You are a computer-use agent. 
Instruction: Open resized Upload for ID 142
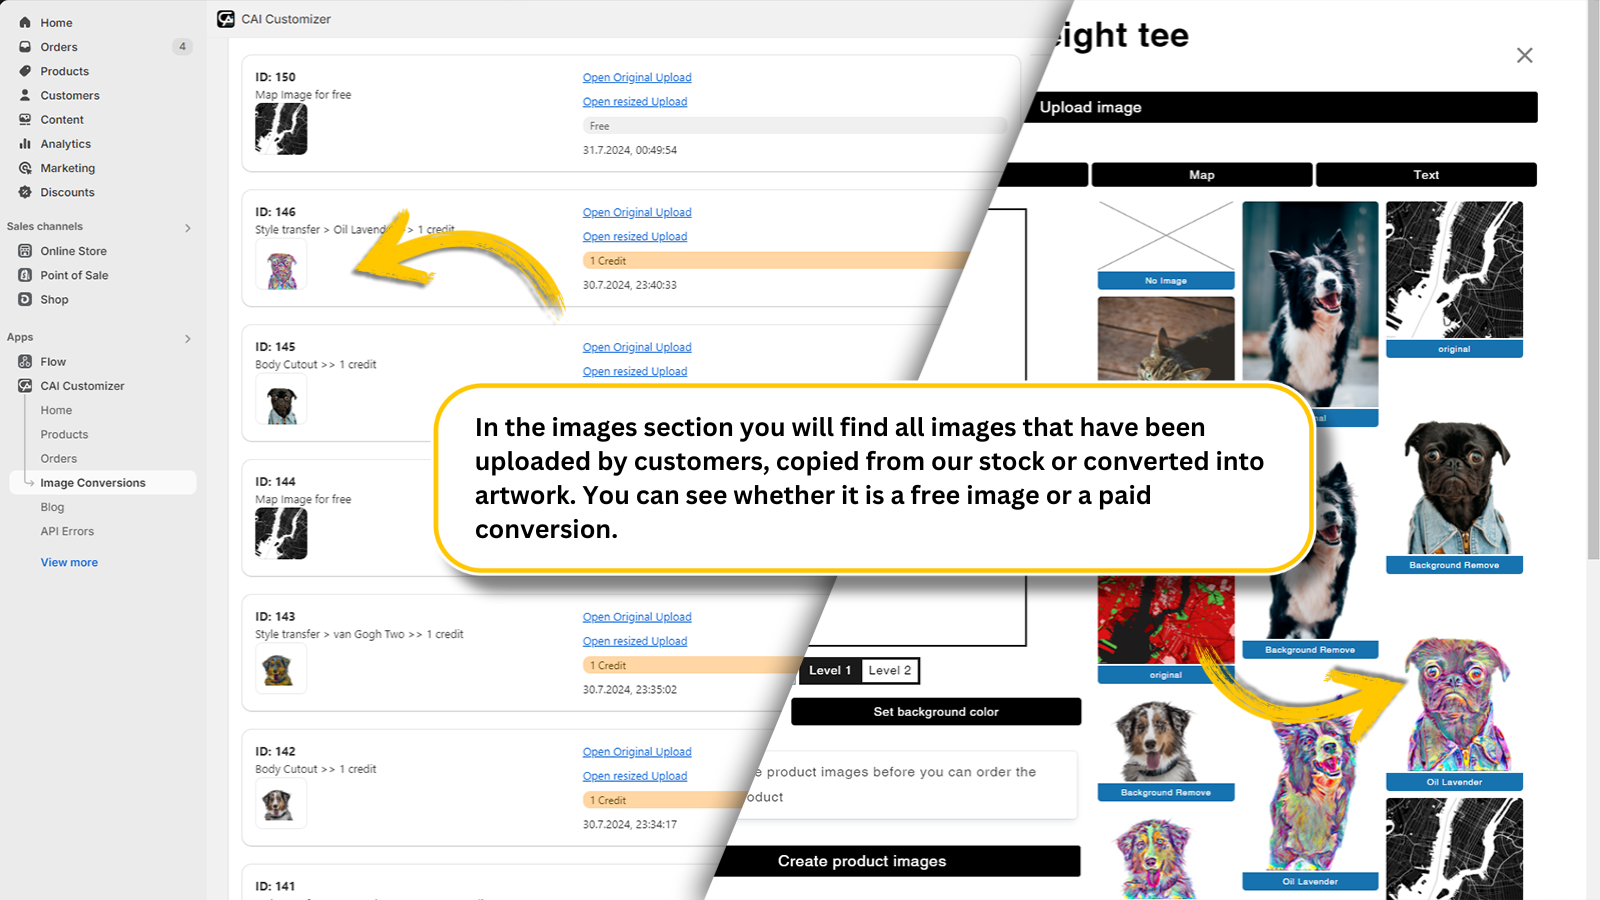(x=635, y=776)
